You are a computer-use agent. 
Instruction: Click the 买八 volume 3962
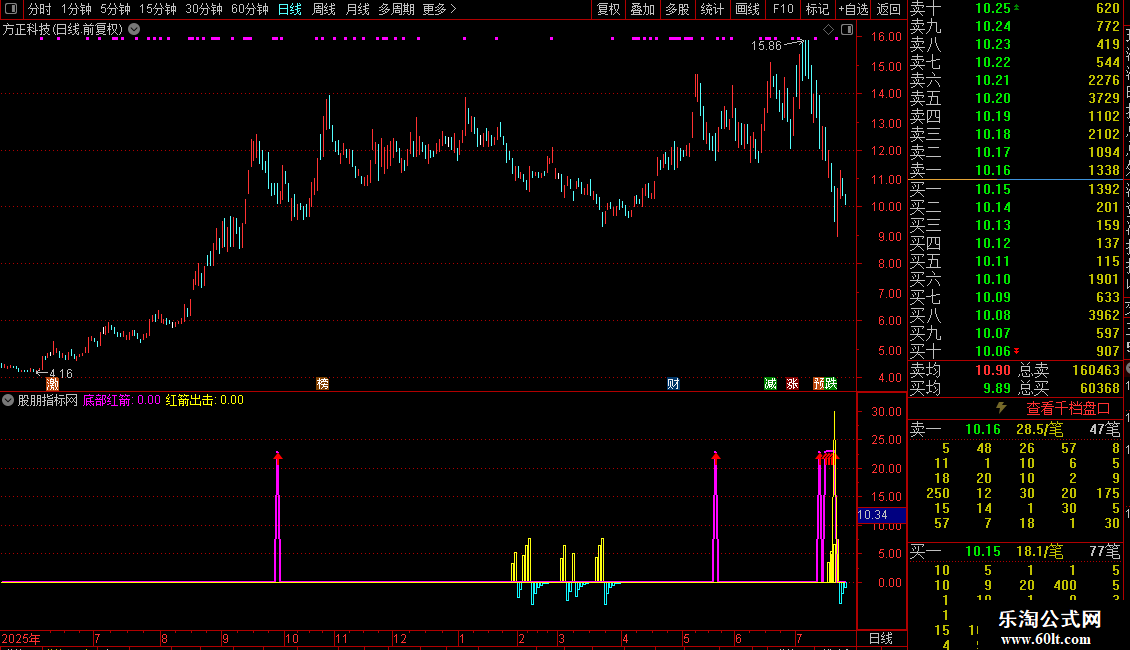[1103, 315]
